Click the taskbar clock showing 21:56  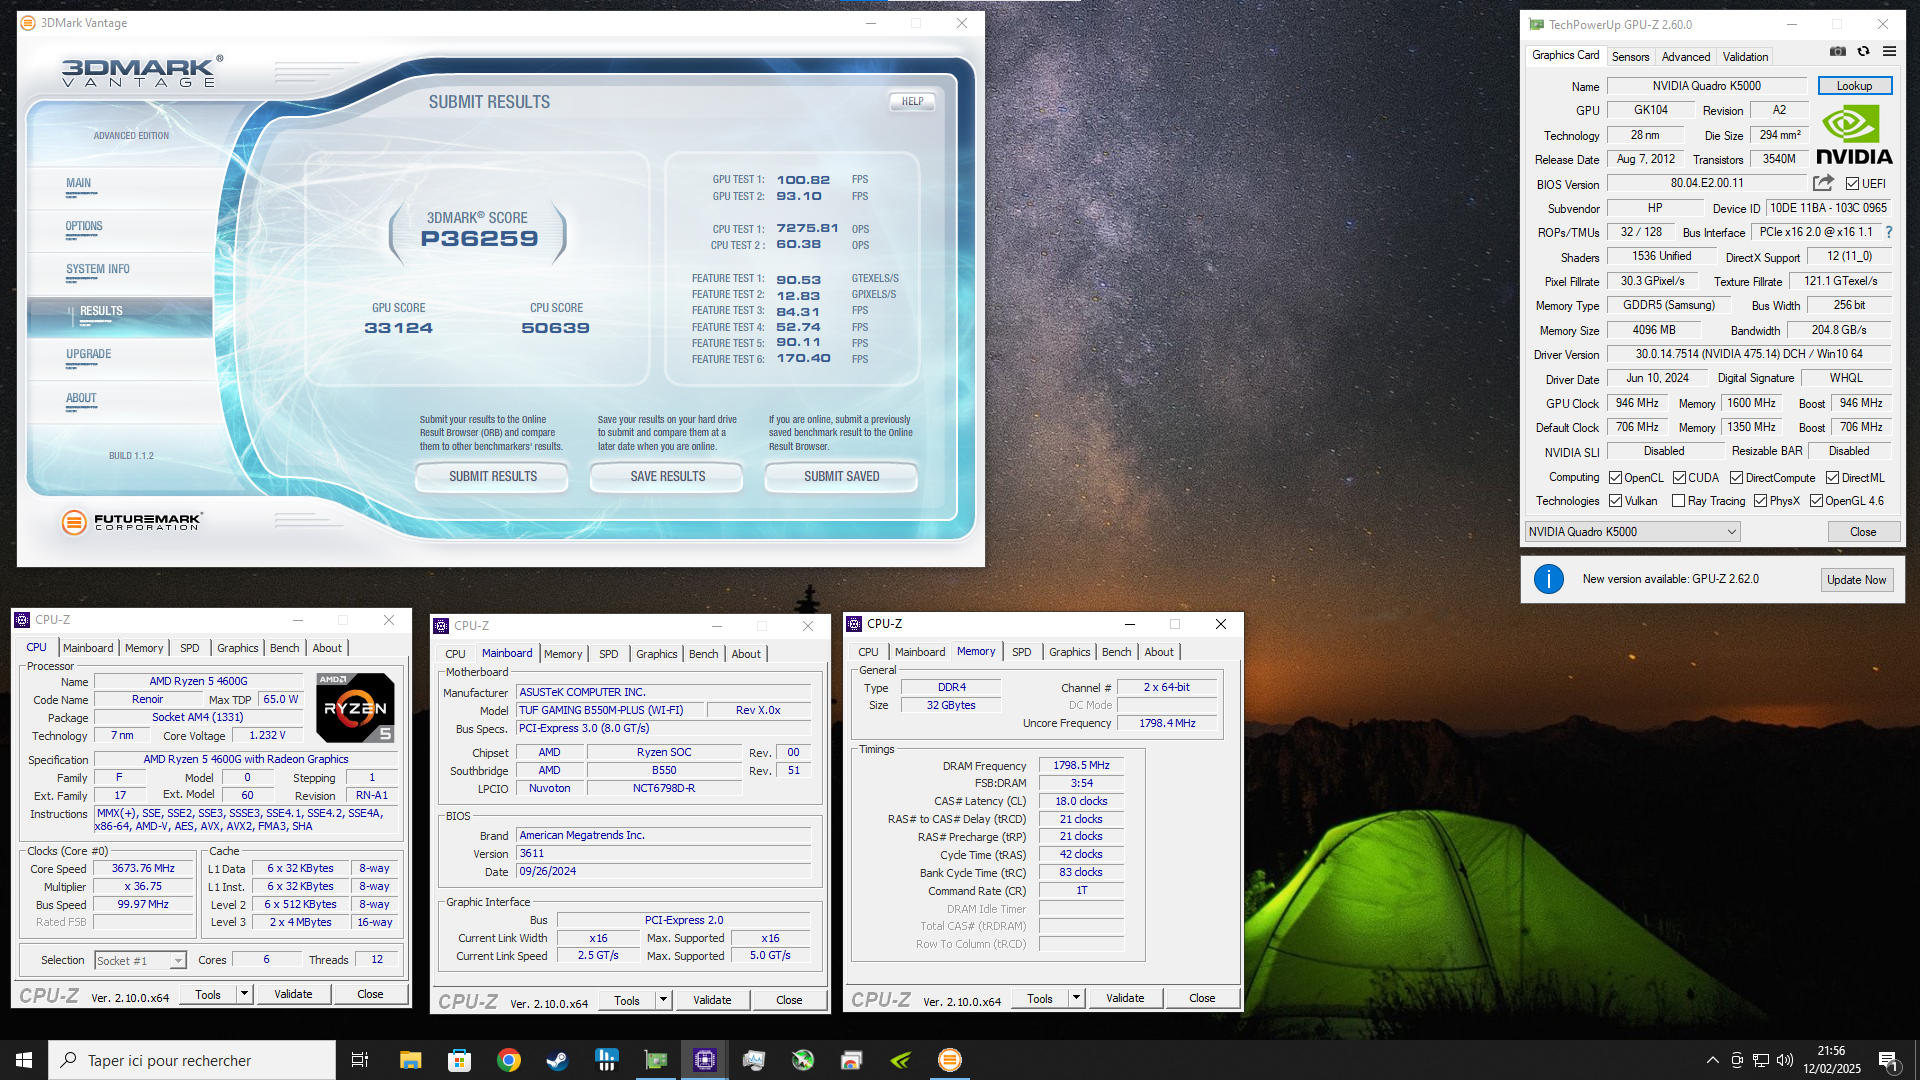(x=1832, y=1060)
